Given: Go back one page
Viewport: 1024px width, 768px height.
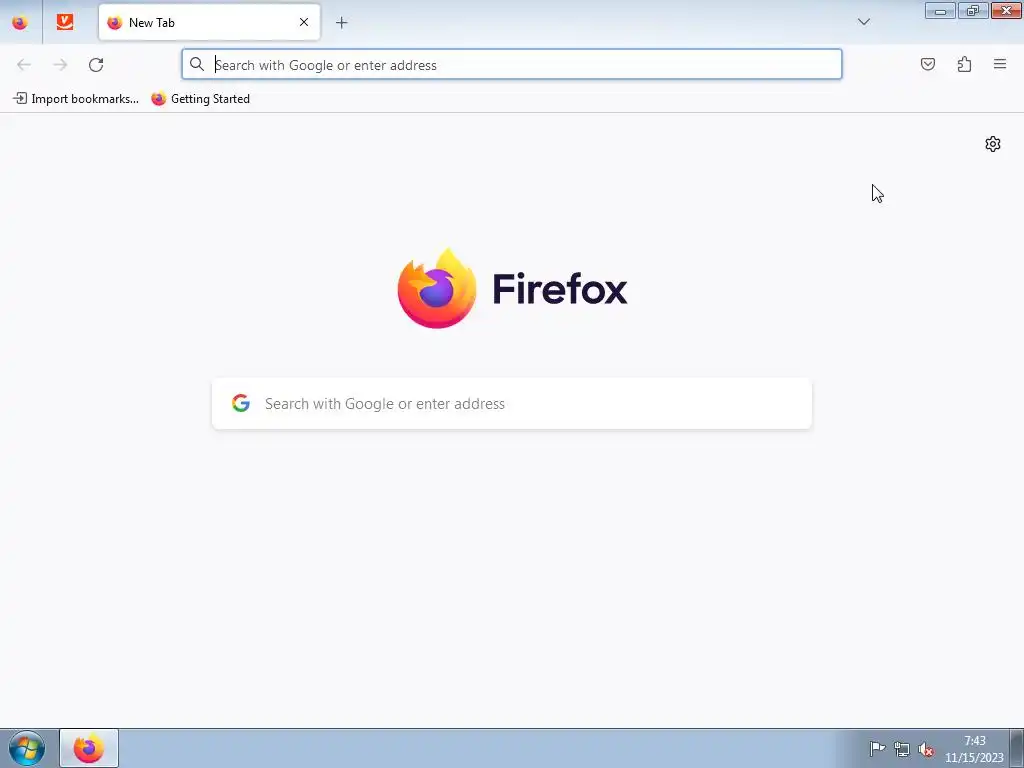Looking at the screenshot, I should (24, 65).
